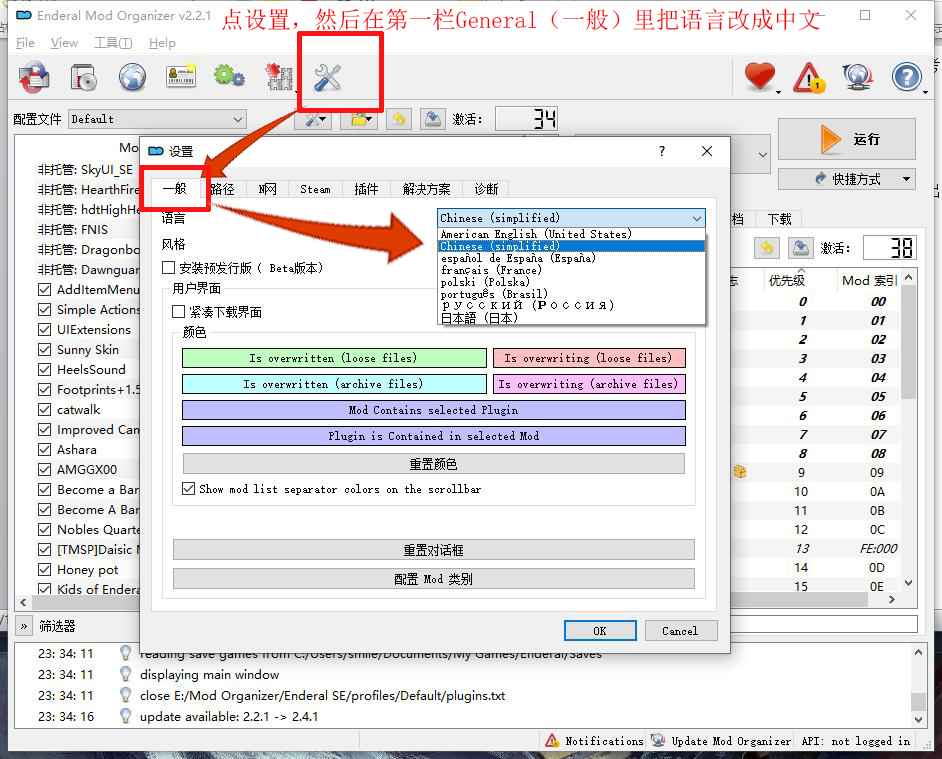Open the blue question mark help icon

click(907, 78)
